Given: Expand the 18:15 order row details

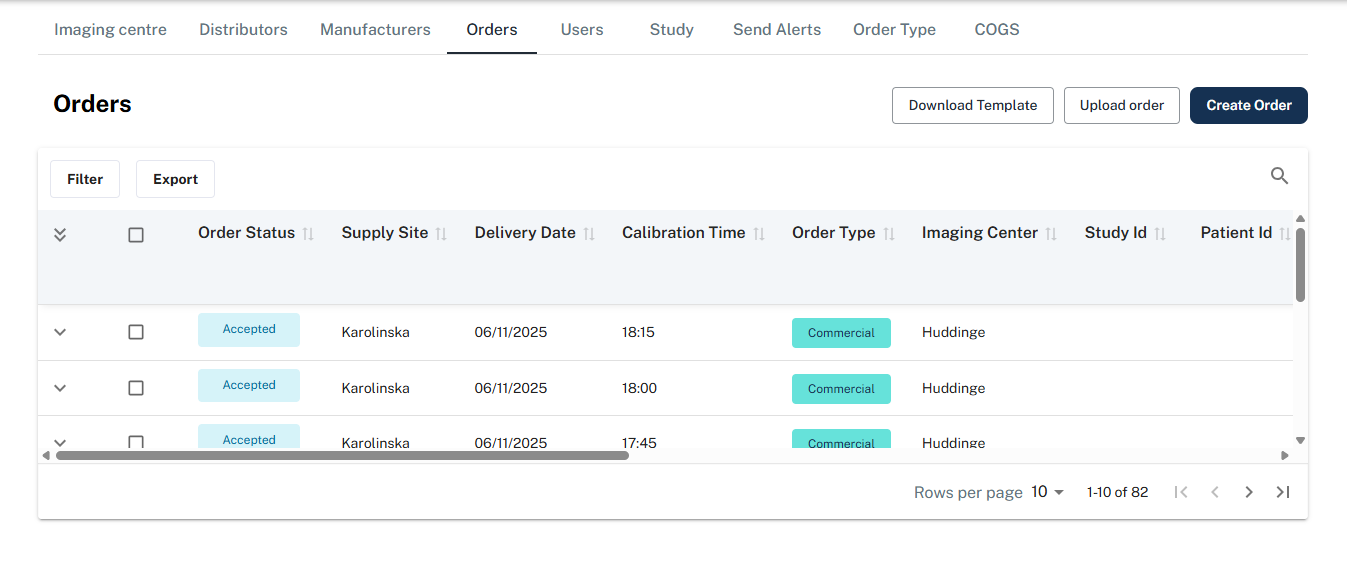Looking at the screenshot, I should 60,332.
